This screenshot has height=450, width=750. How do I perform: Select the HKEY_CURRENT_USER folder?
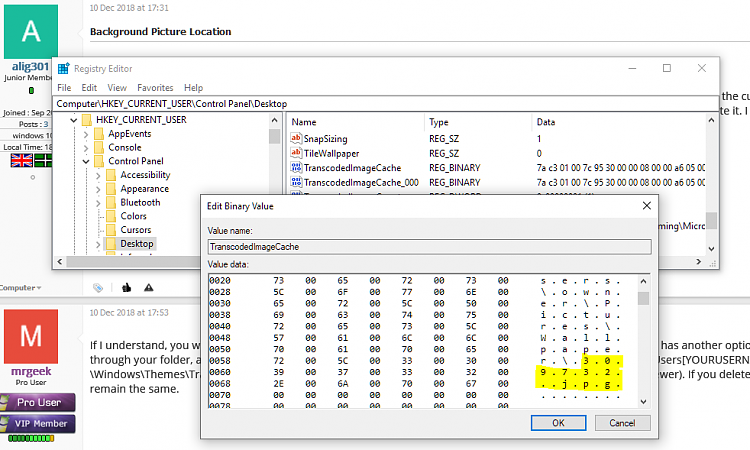tap(141, 120)
